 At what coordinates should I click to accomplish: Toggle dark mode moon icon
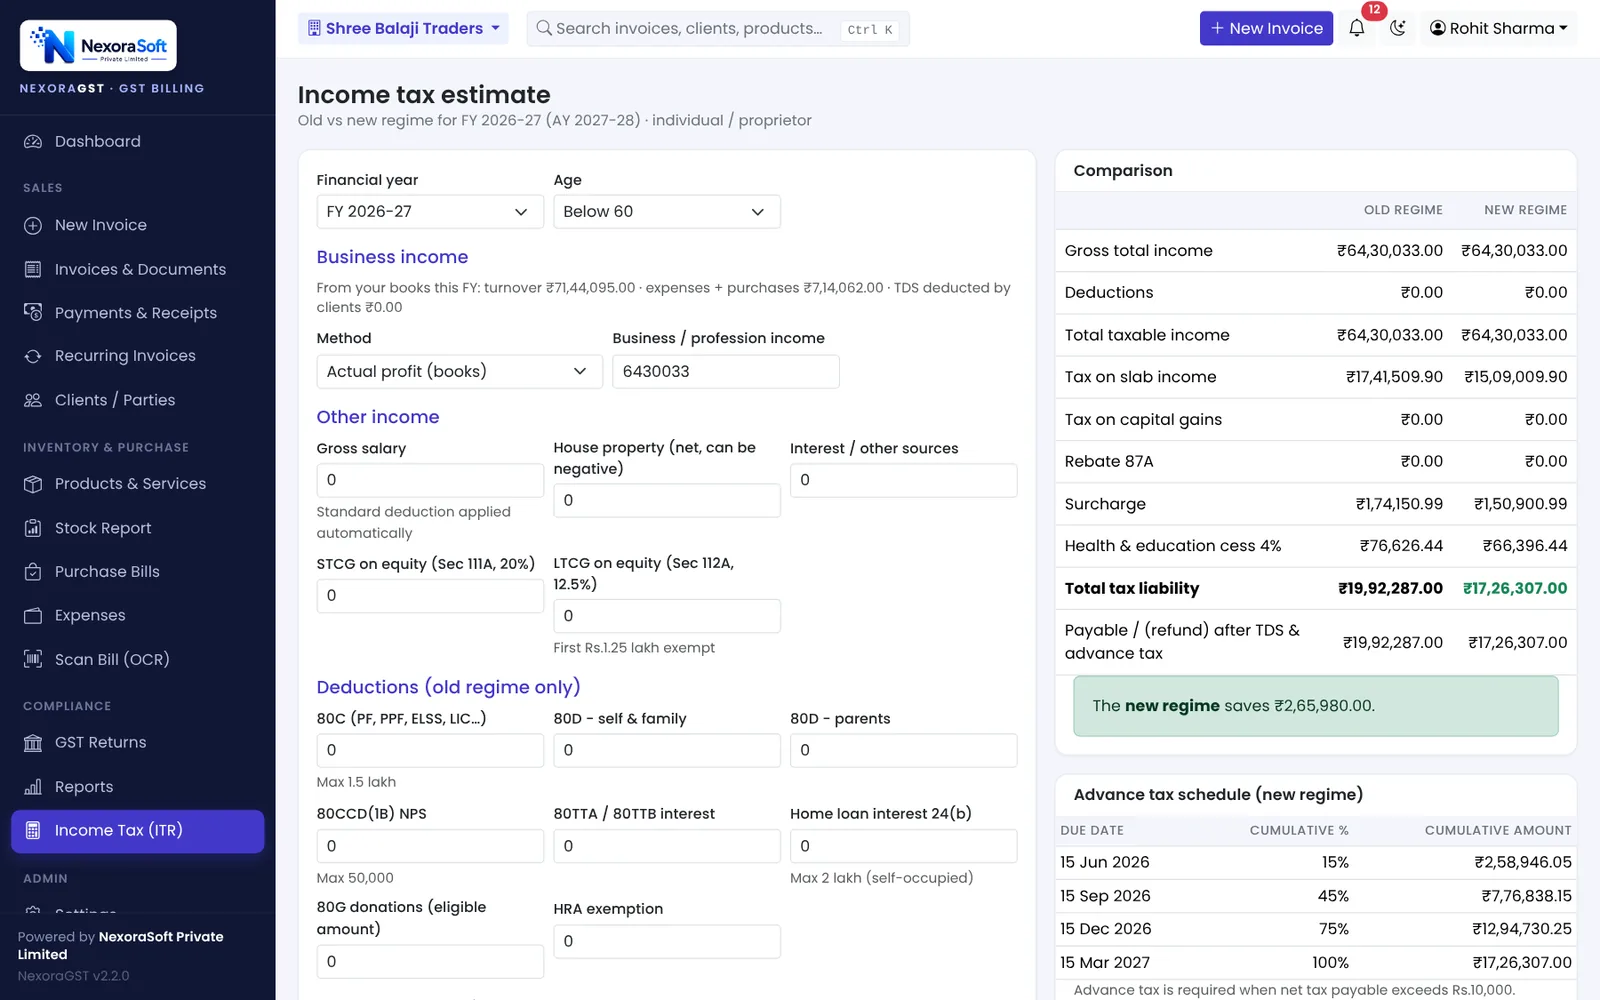coord(1397,28)
